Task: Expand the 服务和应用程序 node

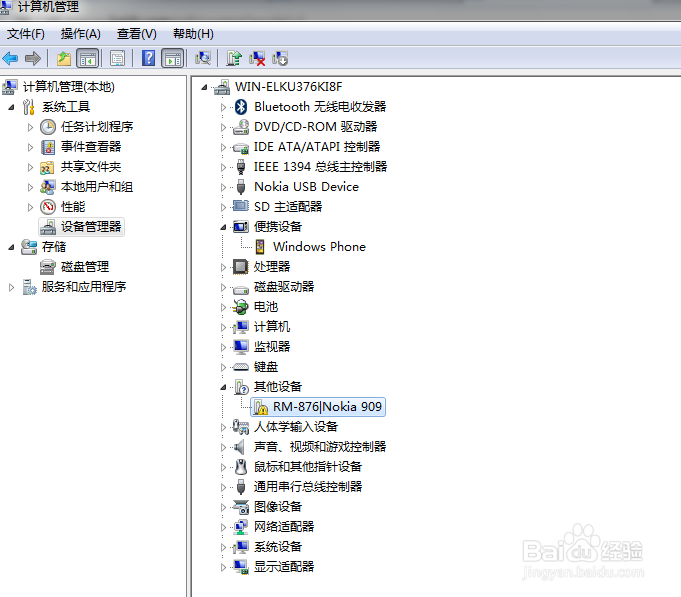Action: [11, 287]
